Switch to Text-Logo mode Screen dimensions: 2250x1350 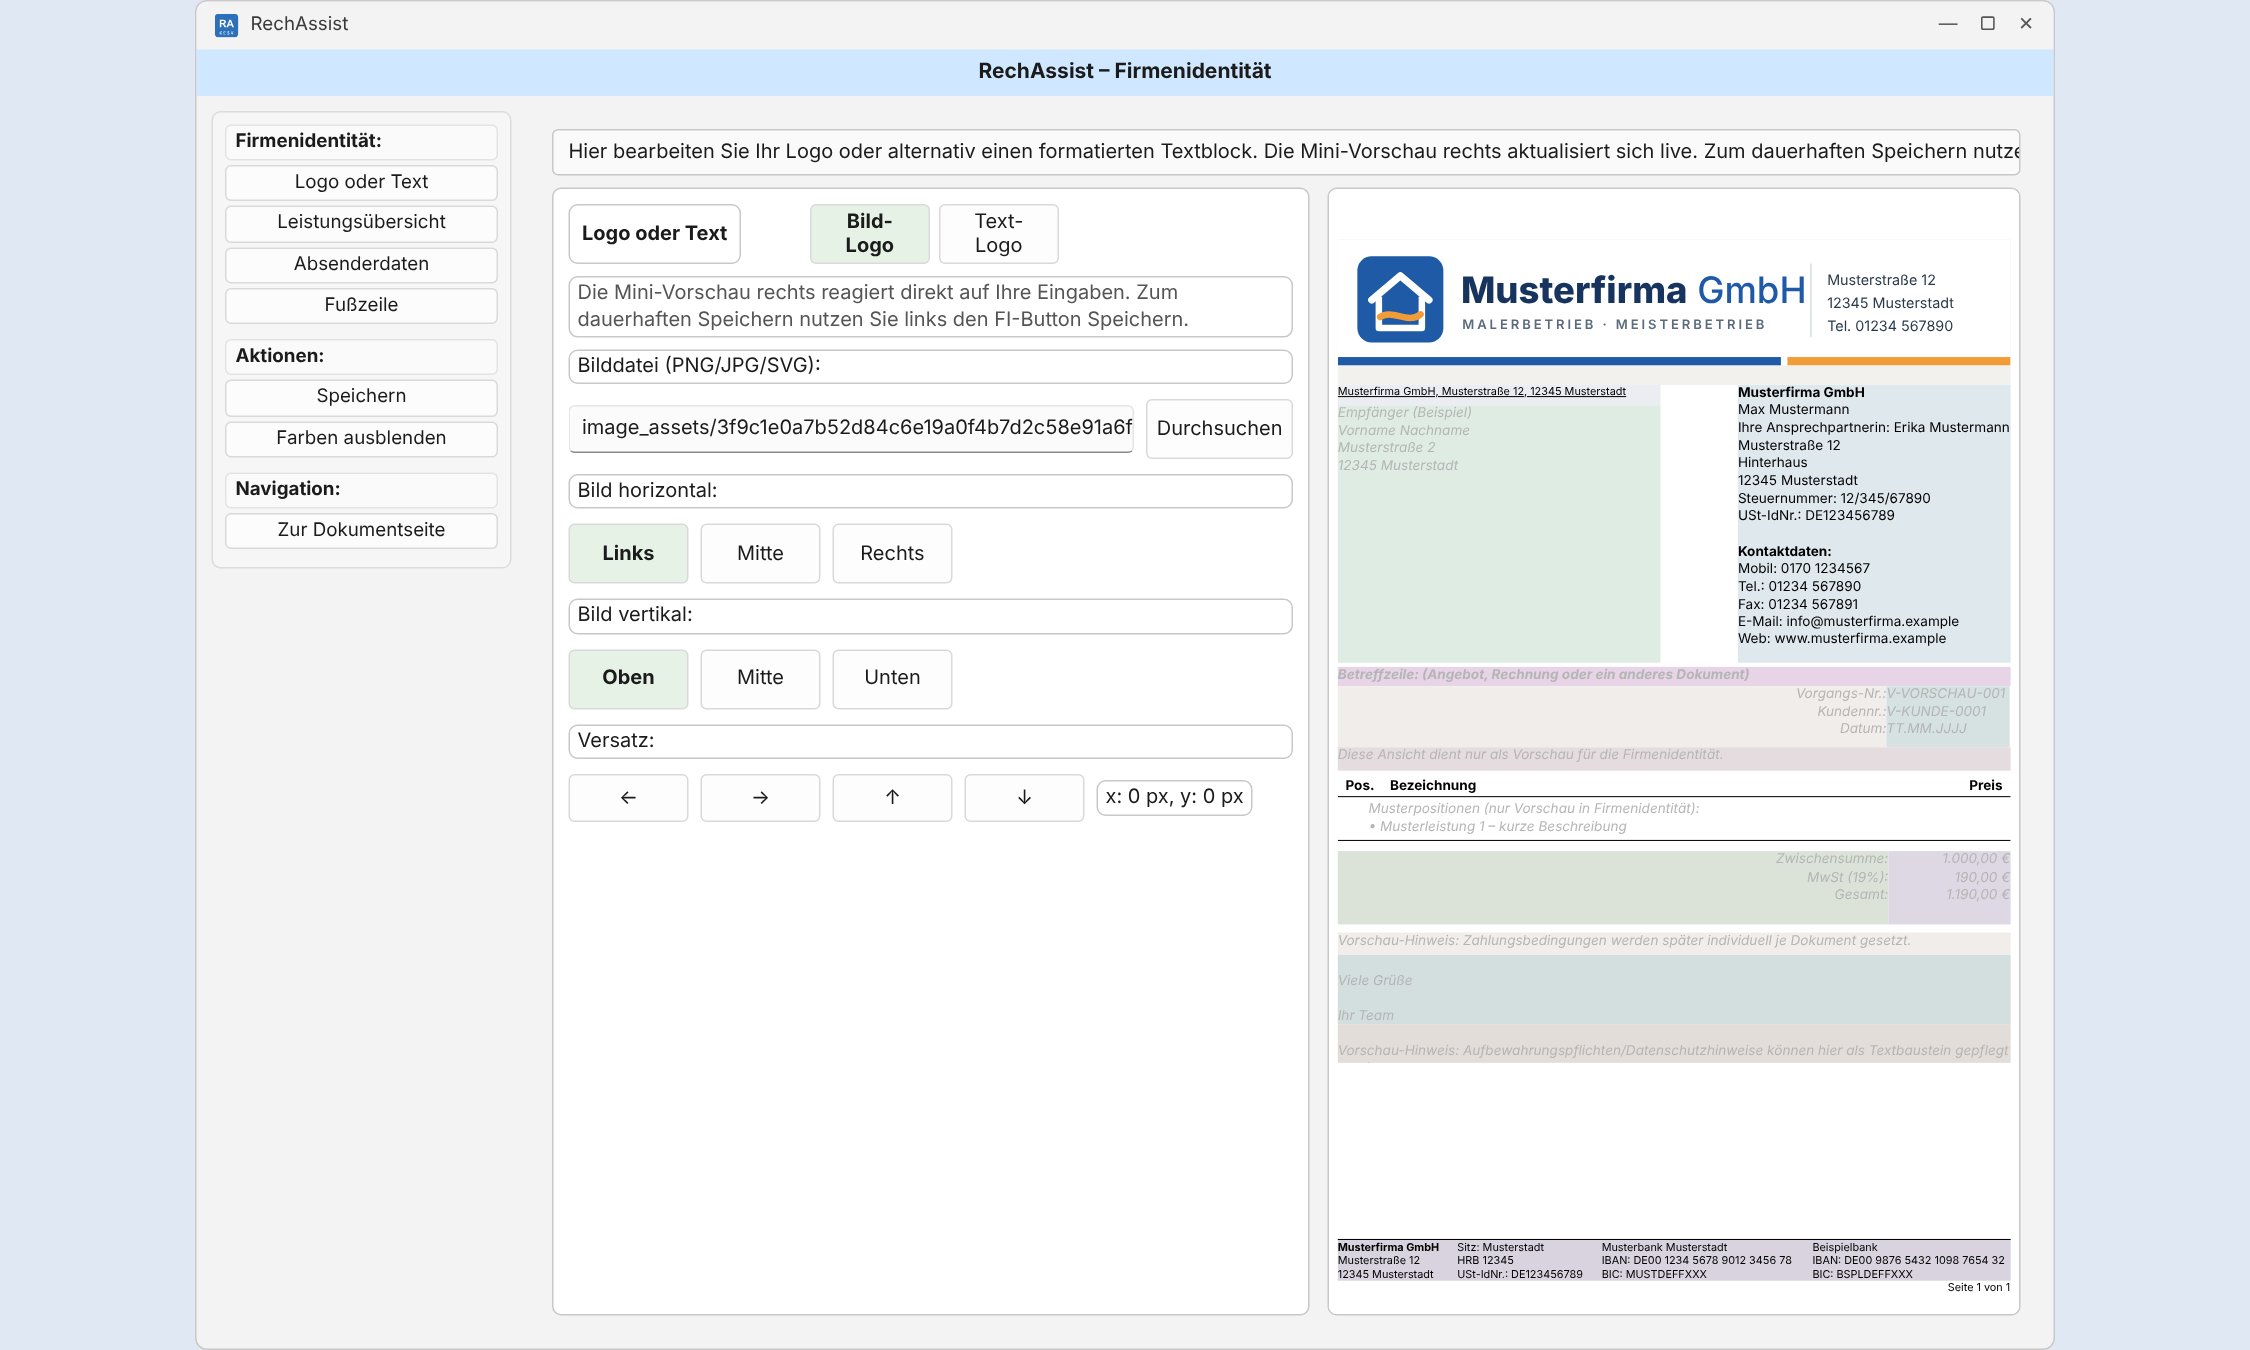tap(998, 233)
